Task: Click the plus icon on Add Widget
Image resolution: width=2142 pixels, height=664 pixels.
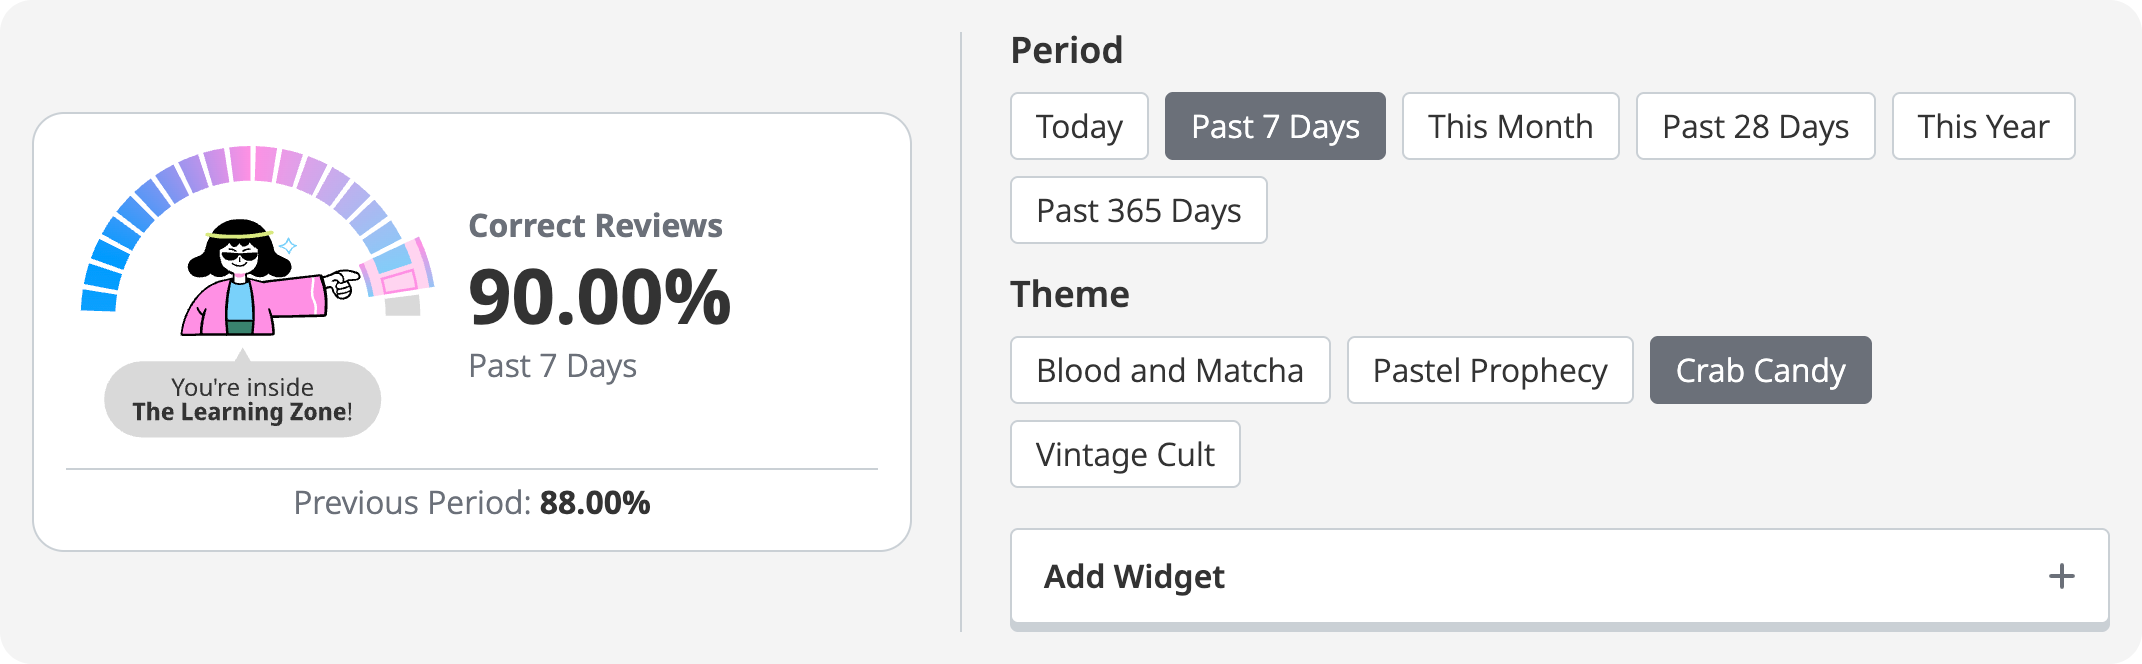Action: coord(2061,576)
